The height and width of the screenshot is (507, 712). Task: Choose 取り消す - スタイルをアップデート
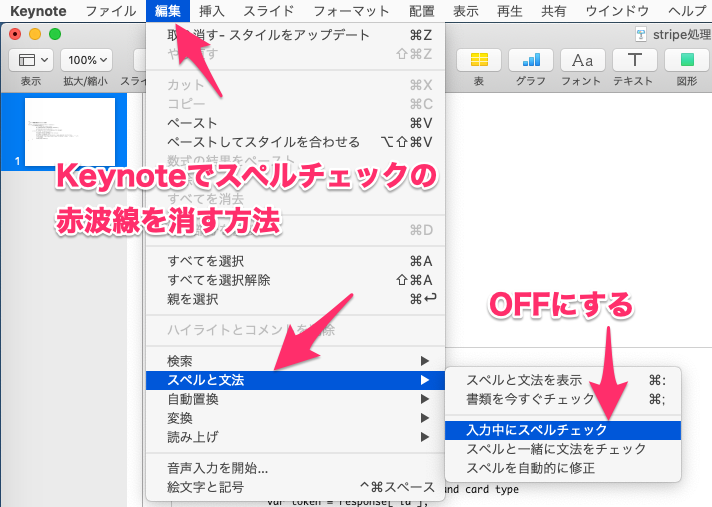[295, 35]
